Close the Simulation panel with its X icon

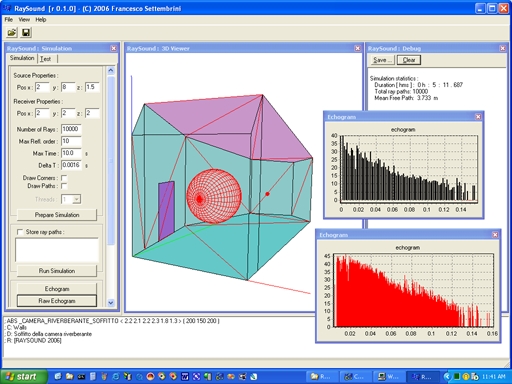point(113,48)
